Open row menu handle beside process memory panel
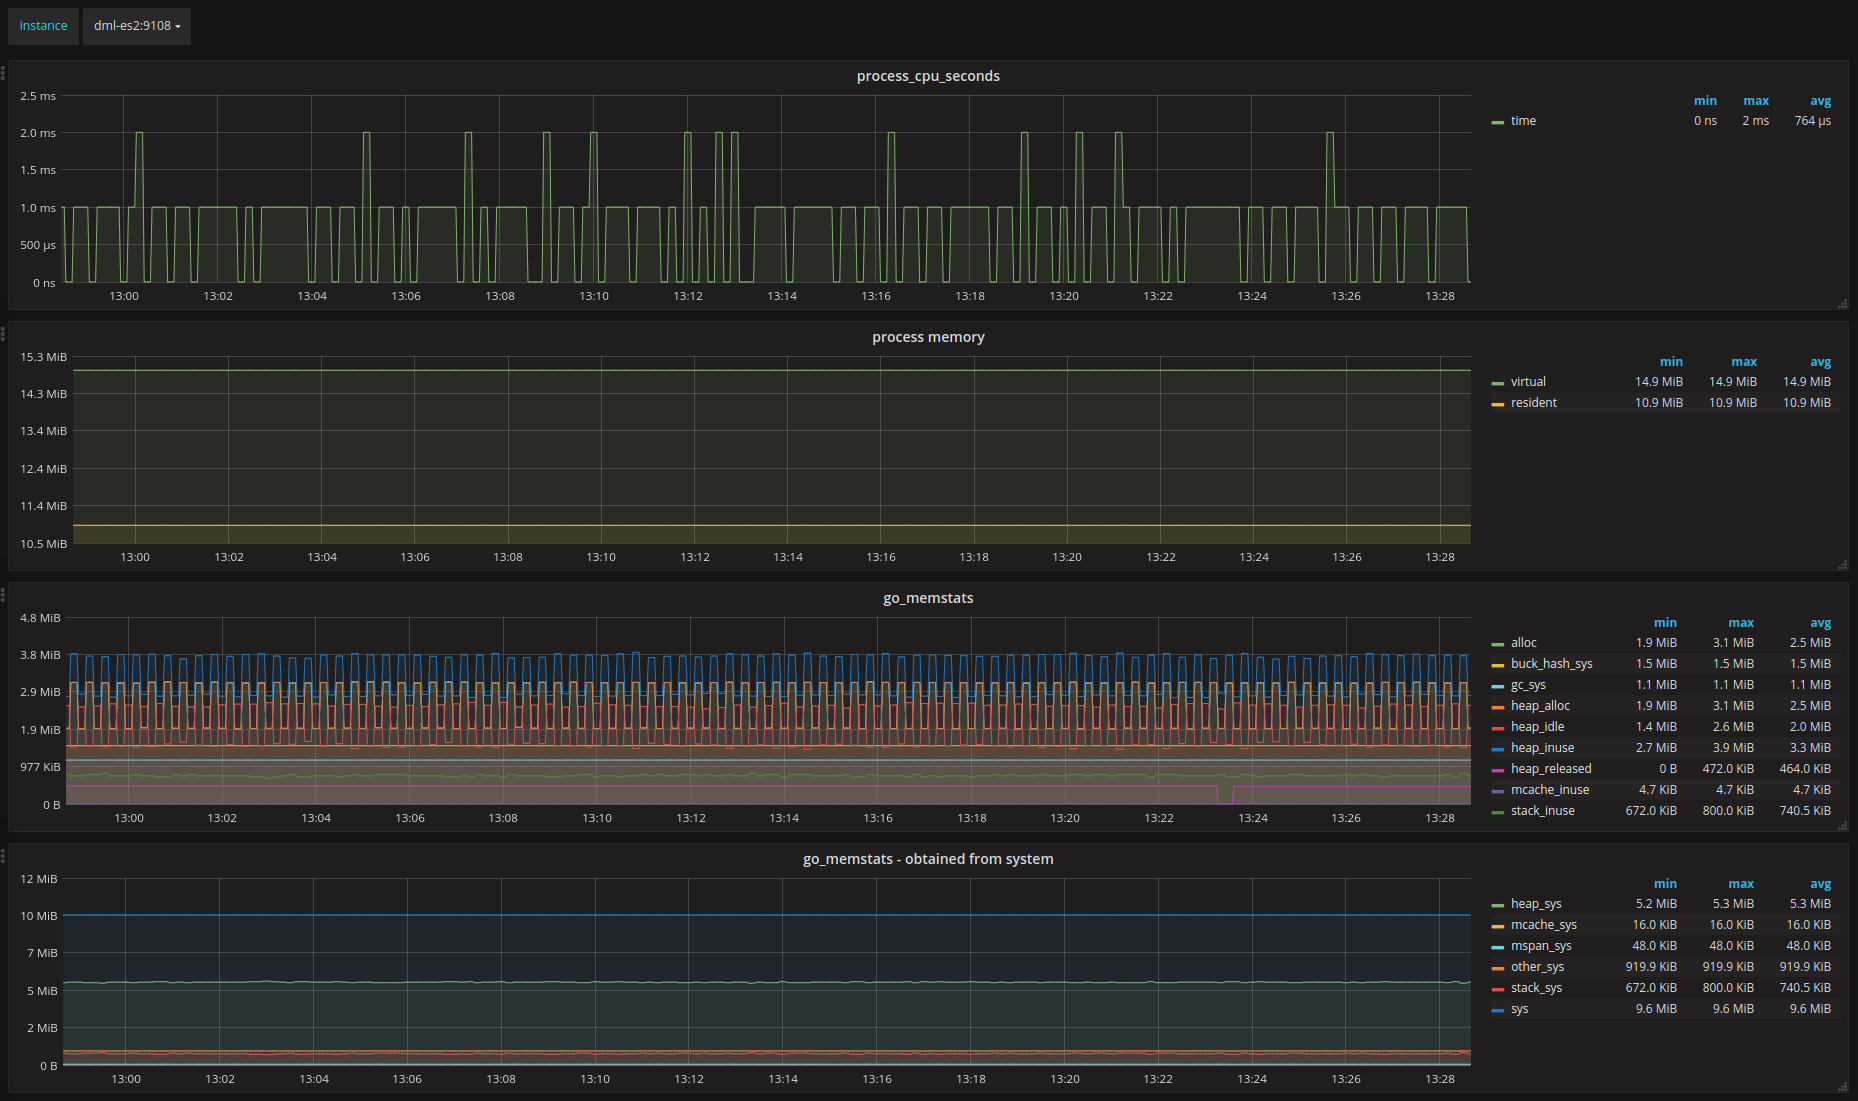Screen dimensions: 1858x1101 3,334
